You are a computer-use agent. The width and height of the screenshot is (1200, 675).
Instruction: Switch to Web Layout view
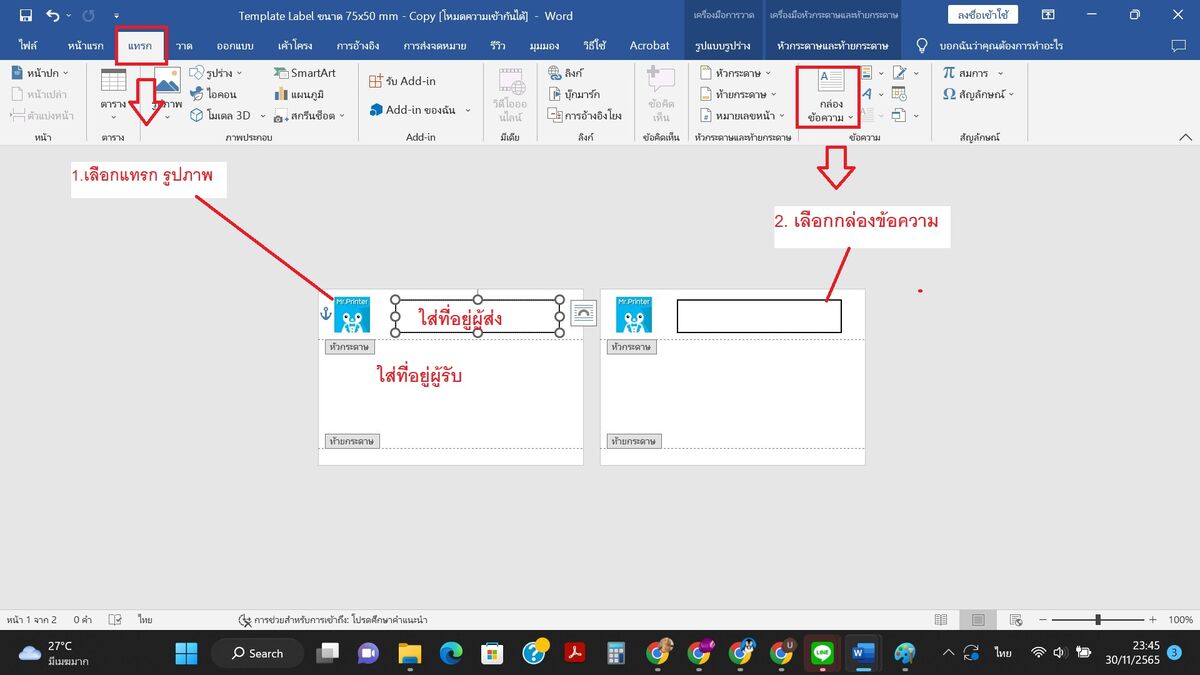pyautogui.click(x=1016, y=620)
